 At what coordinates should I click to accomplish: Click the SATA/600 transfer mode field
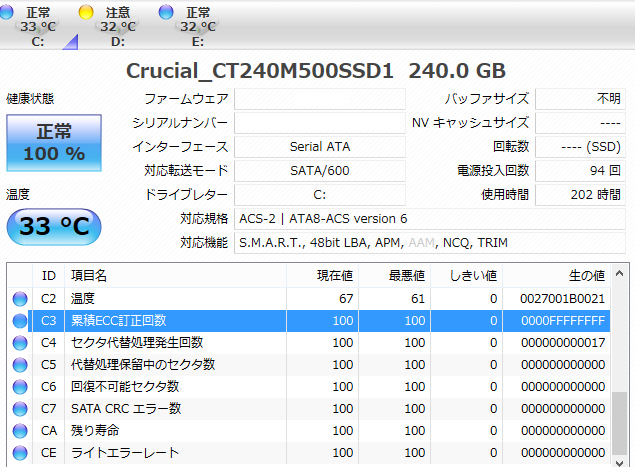320,171
